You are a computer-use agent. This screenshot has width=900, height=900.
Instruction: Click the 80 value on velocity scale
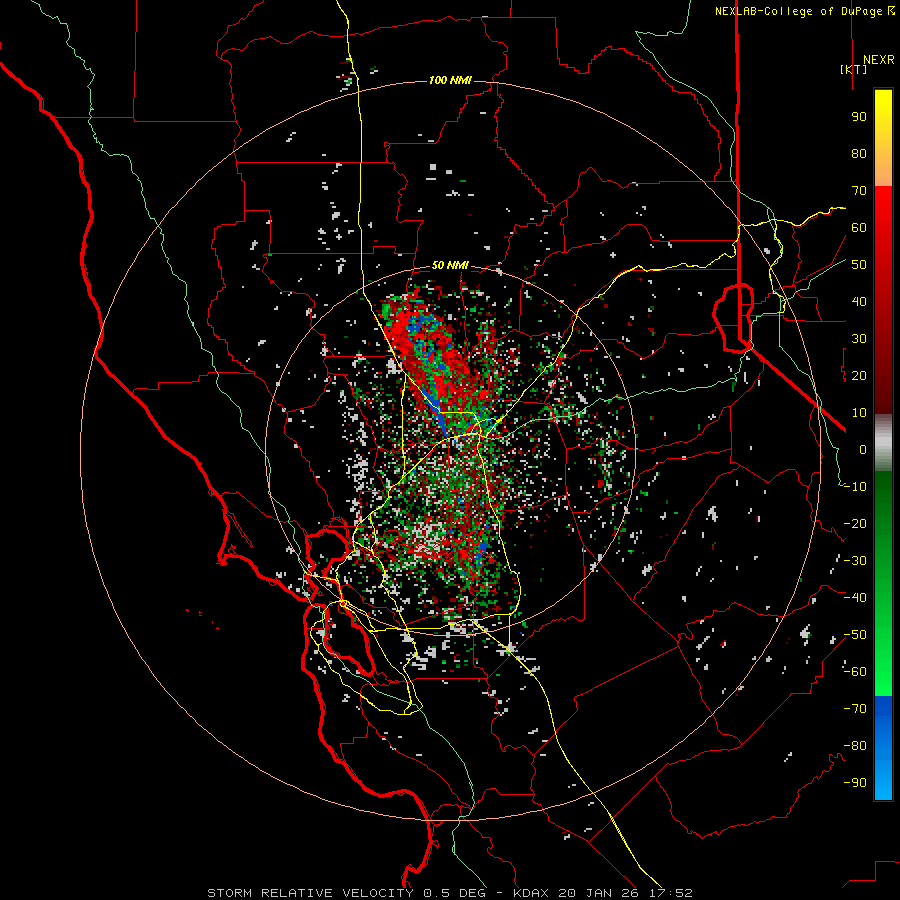click(859, 154)
